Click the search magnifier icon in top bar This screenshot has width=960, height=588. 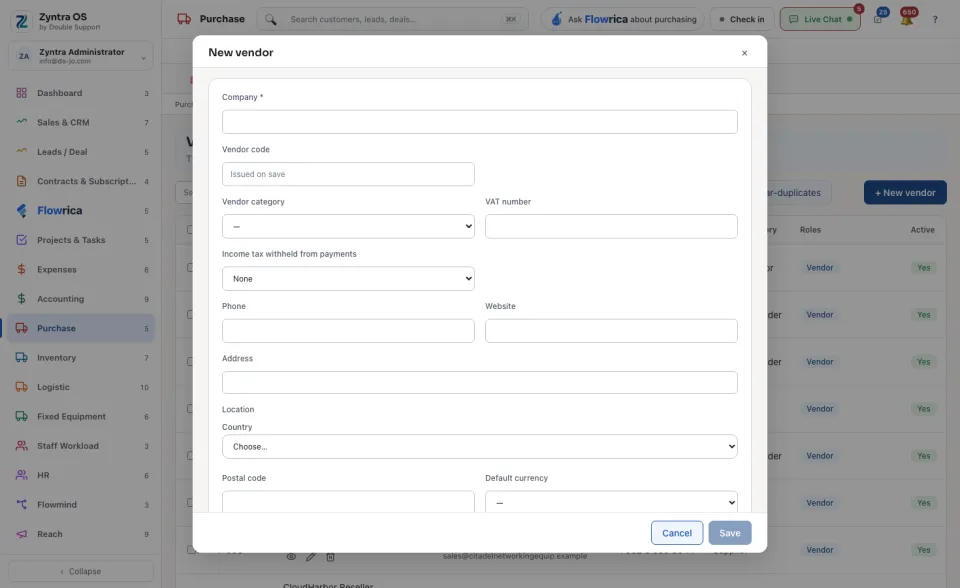(271, 20)
